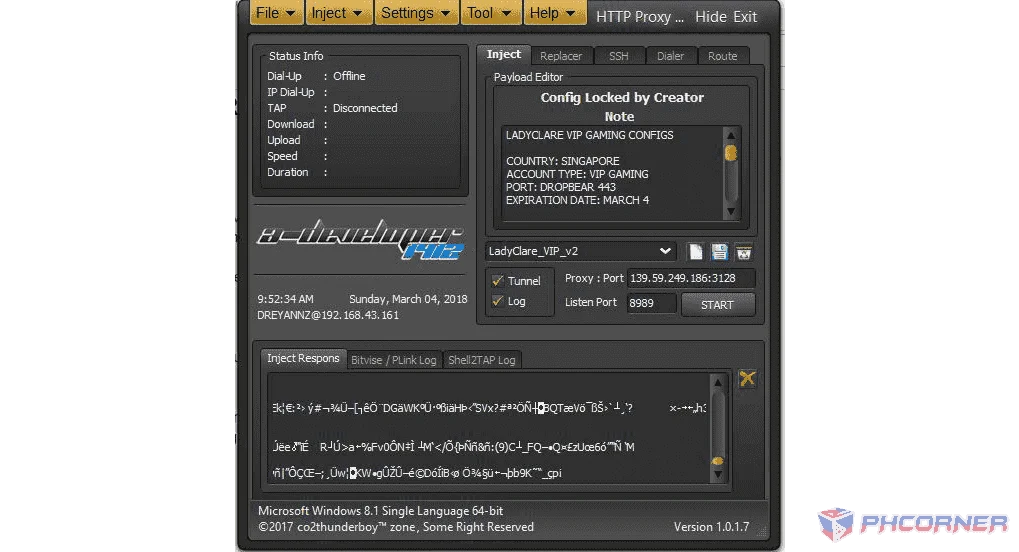Click the 'PORT: DROPBEAR 443' note line
Viewport: 1019px width, 552px height.
click(x=561, y=187)
